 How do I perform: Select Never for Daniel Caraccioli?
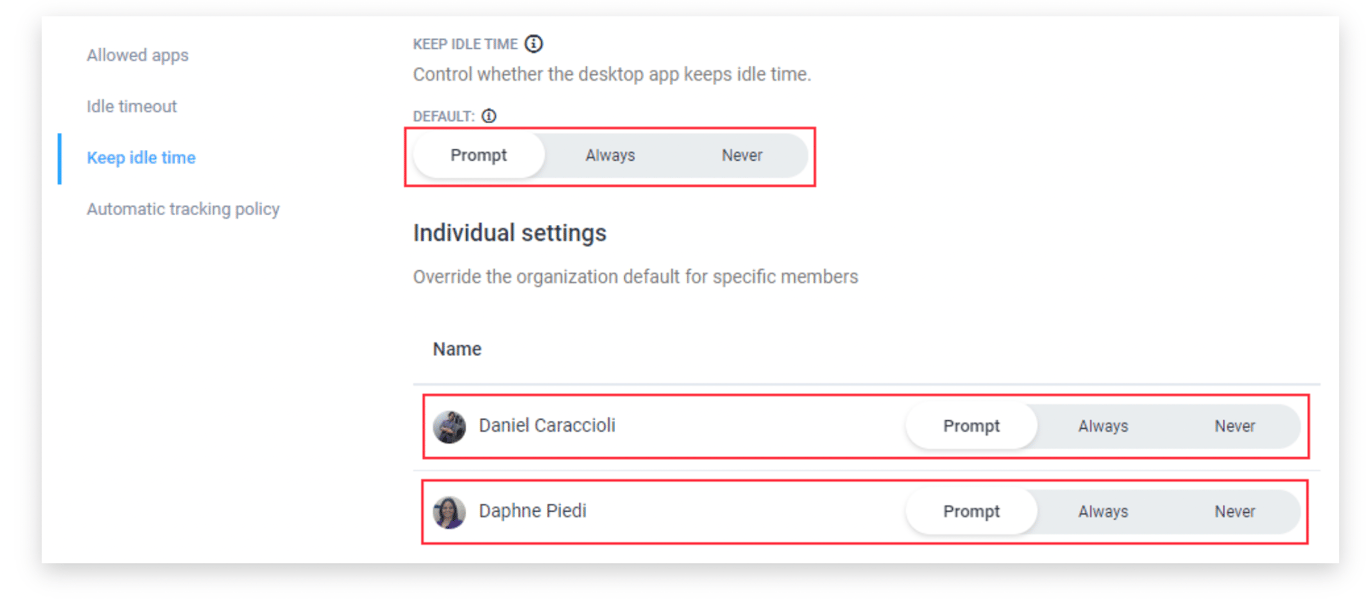pos(1235,426)
